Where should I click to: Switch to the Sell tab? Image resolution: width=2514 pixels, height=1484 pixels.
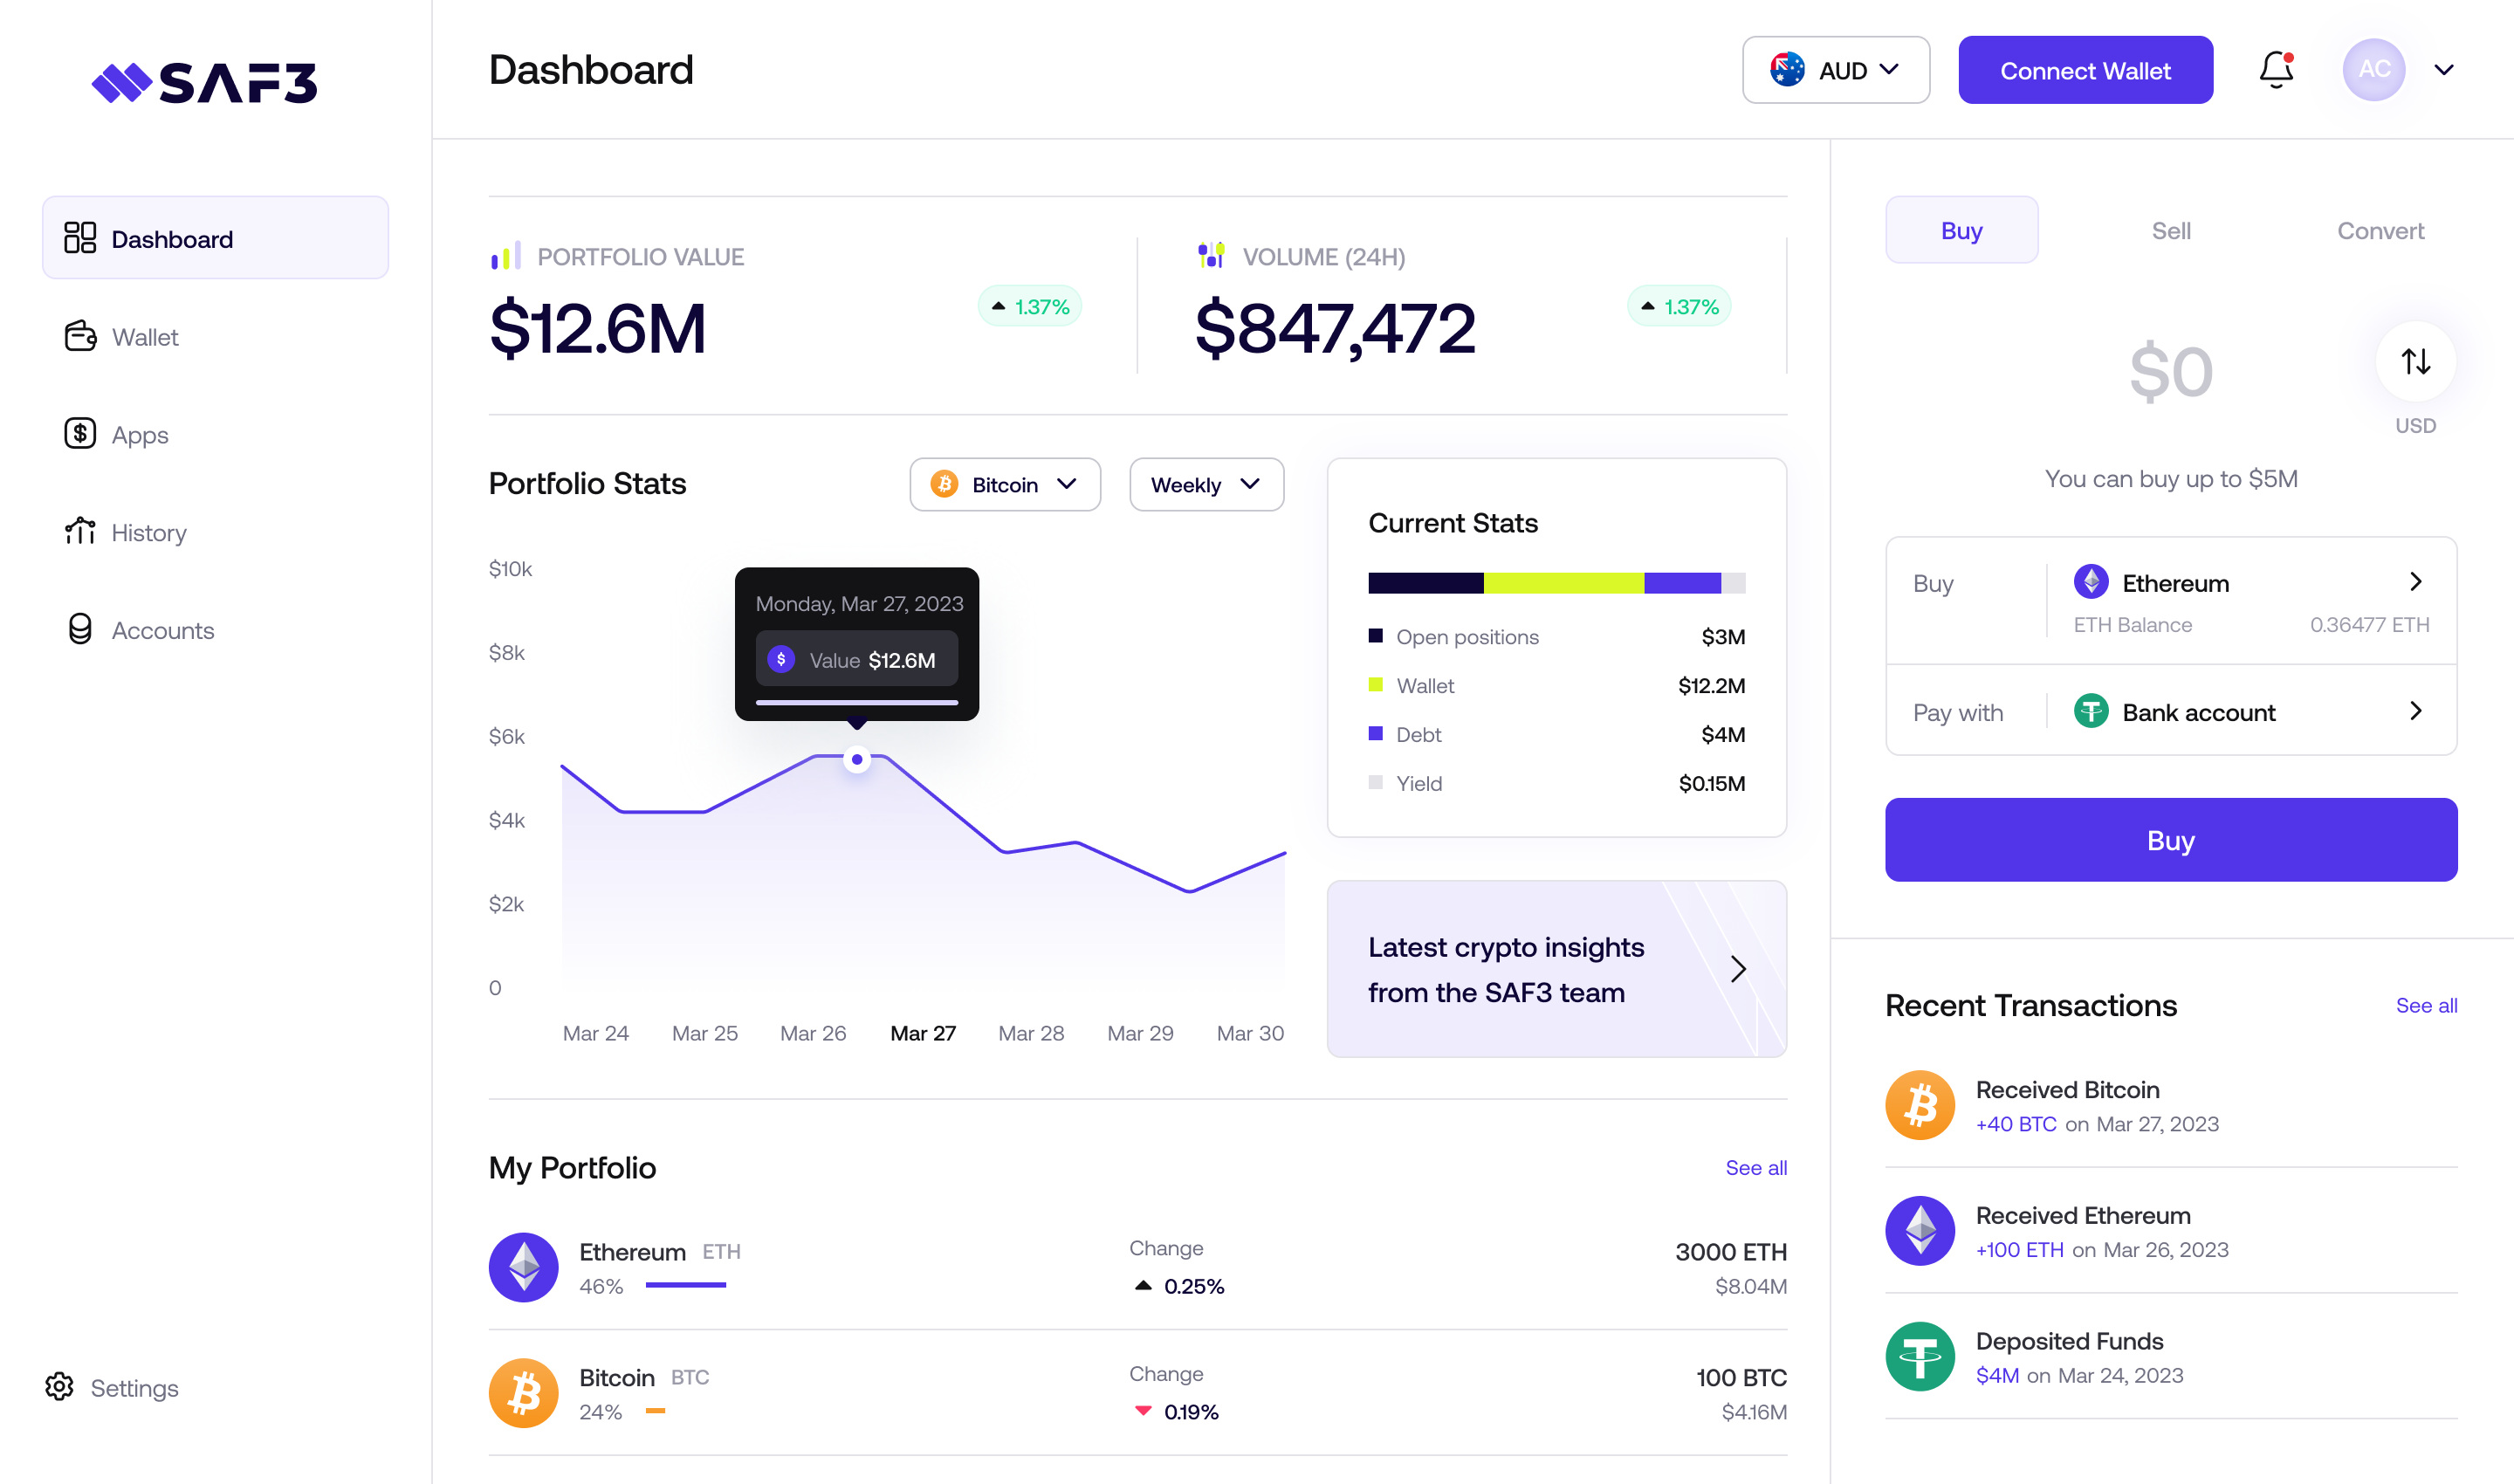point(2171,230)
